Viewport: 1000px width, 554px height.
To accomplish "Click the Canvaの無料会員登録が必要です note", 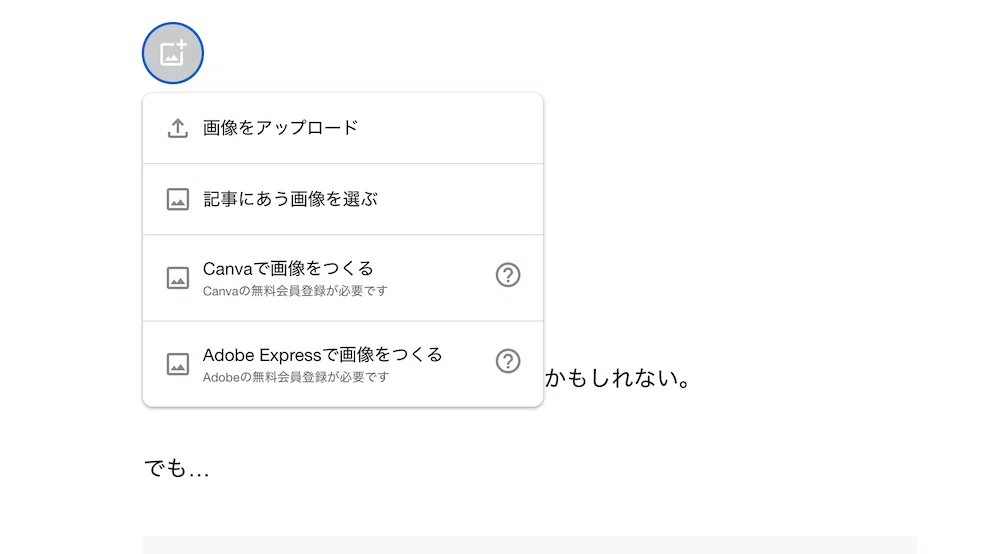I will (x=295, y=291).
